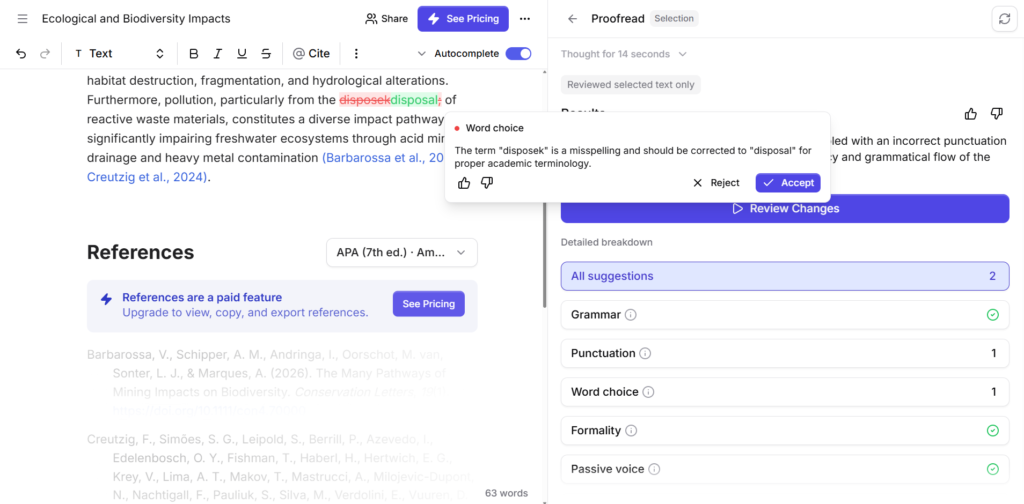
Task: Click the Review Changes button
Action: tap(785, 209)
